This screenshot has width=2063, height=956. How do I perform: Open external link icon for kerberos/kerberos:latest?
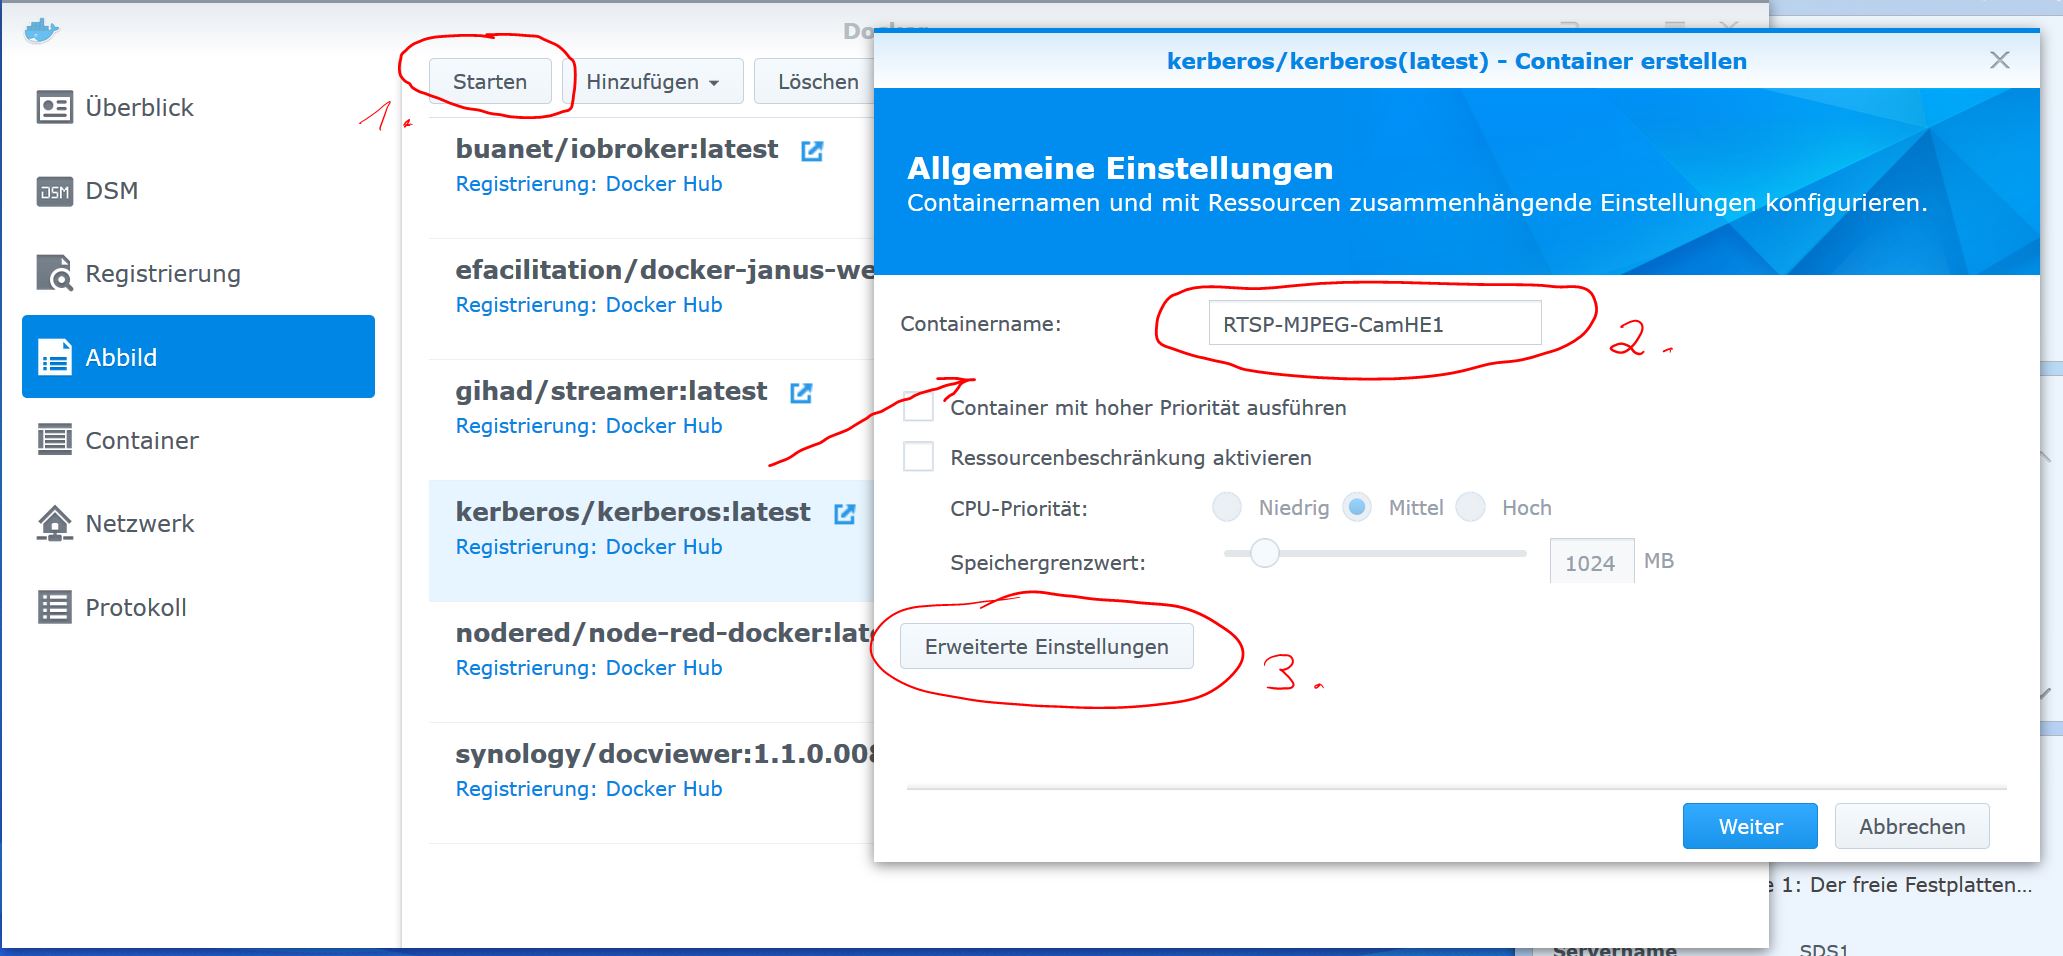coord(845,514)
